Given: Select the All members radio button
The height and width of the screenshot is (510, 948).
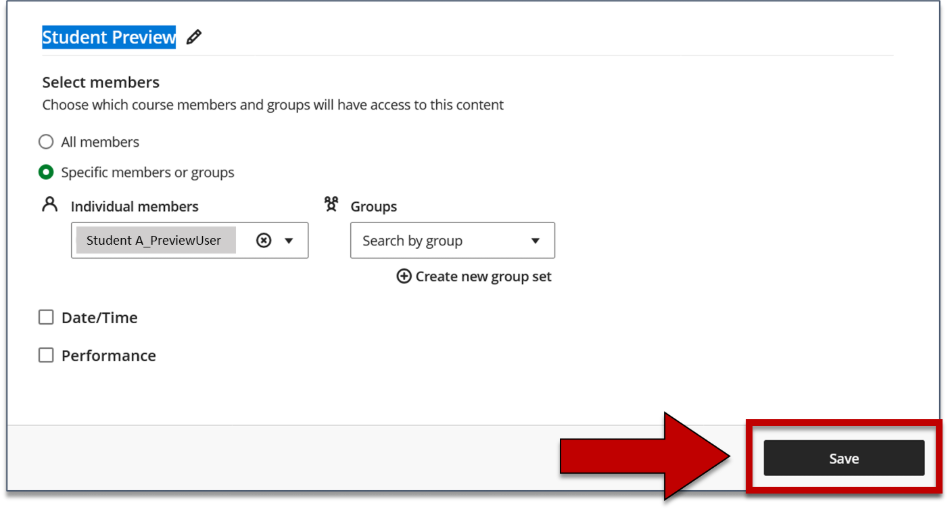Looking at the screenshot, I should pos(46,142).
